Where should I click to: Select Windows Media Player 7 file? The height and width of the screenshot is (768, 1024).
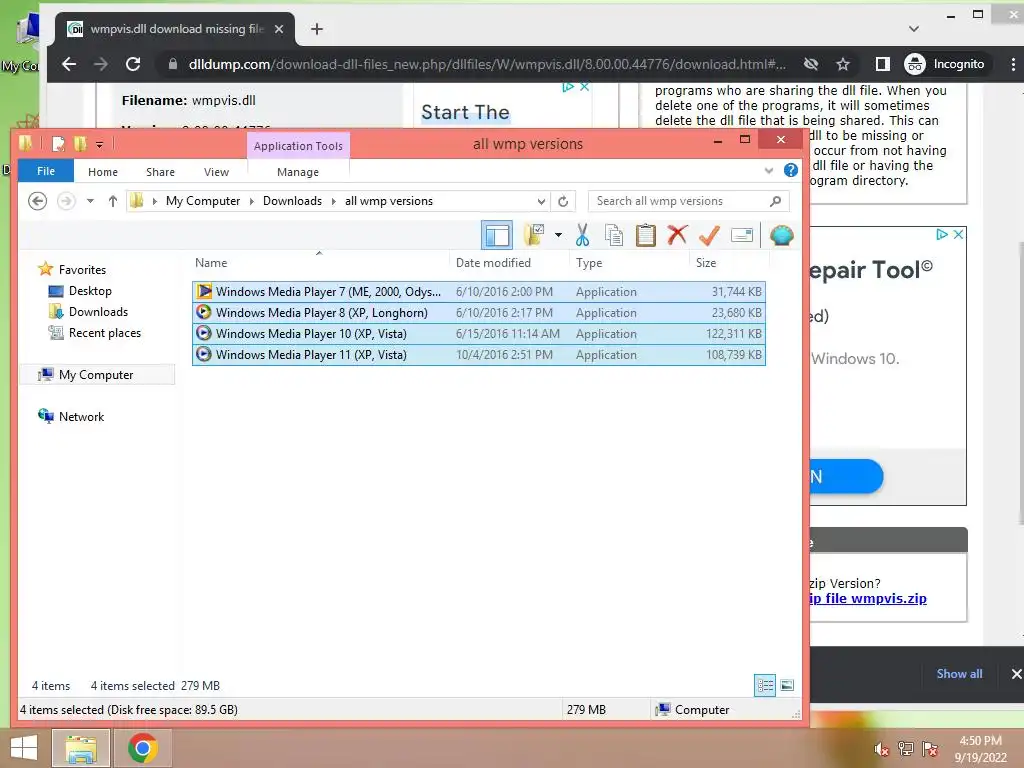(479, 292)
